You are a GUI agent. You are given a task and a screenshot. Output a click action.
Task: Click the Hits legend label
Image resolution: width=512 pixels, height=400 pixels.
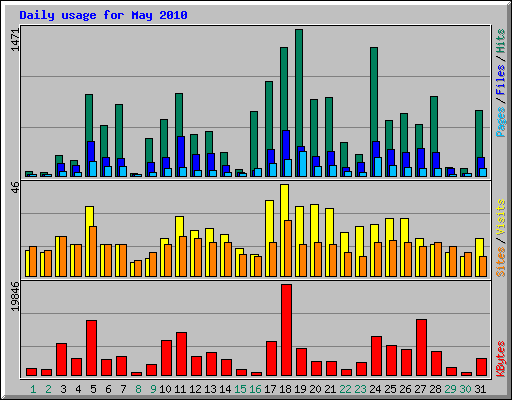coord(501,41)
